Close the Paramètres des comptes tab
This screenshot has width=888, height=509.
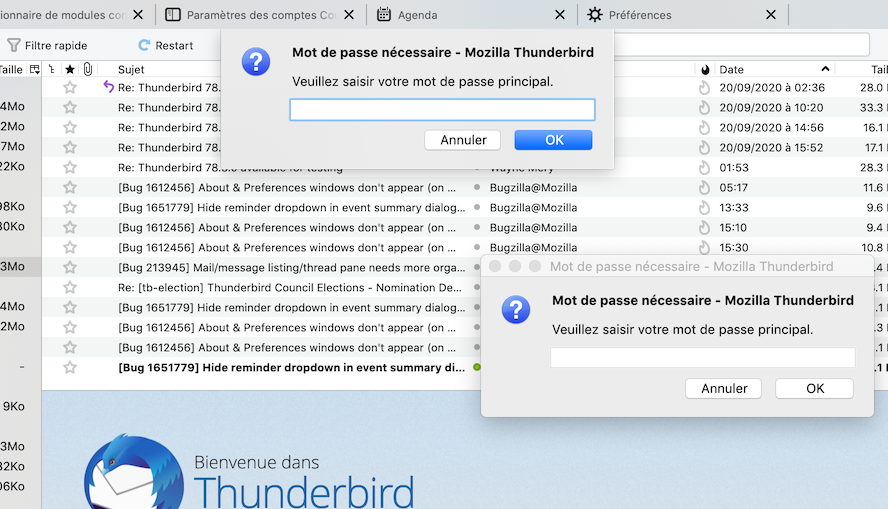point(349,15)
